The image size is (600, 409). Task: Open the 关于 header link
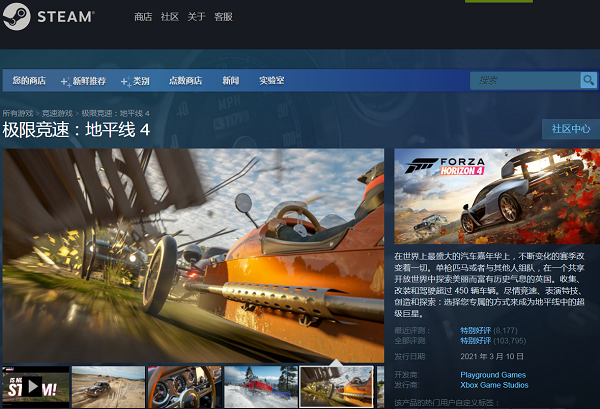point(196,17)
